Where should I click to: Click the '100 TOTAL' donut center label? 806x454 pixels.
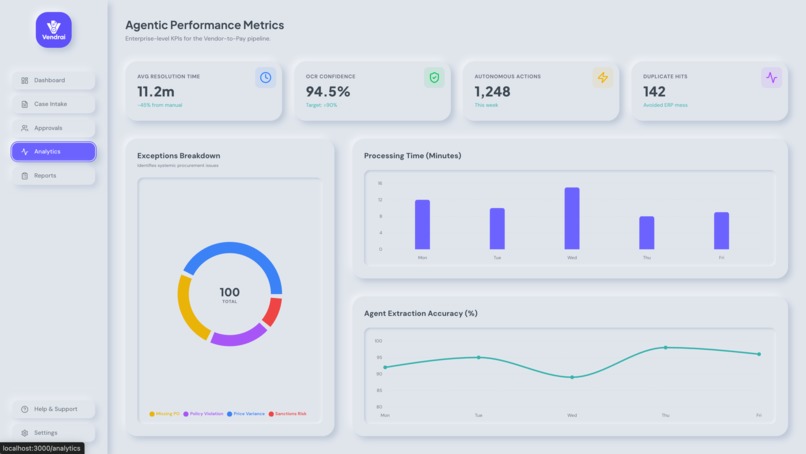[x=230, y=295]
